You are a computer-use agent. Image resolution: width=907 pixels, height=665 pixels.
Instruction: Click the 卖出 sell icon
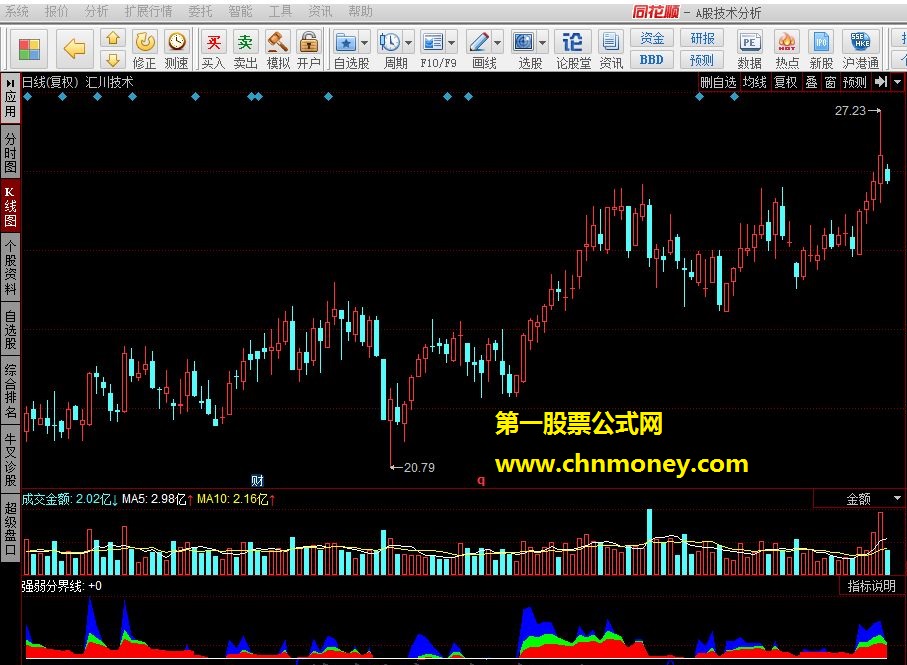coord(245,50)
